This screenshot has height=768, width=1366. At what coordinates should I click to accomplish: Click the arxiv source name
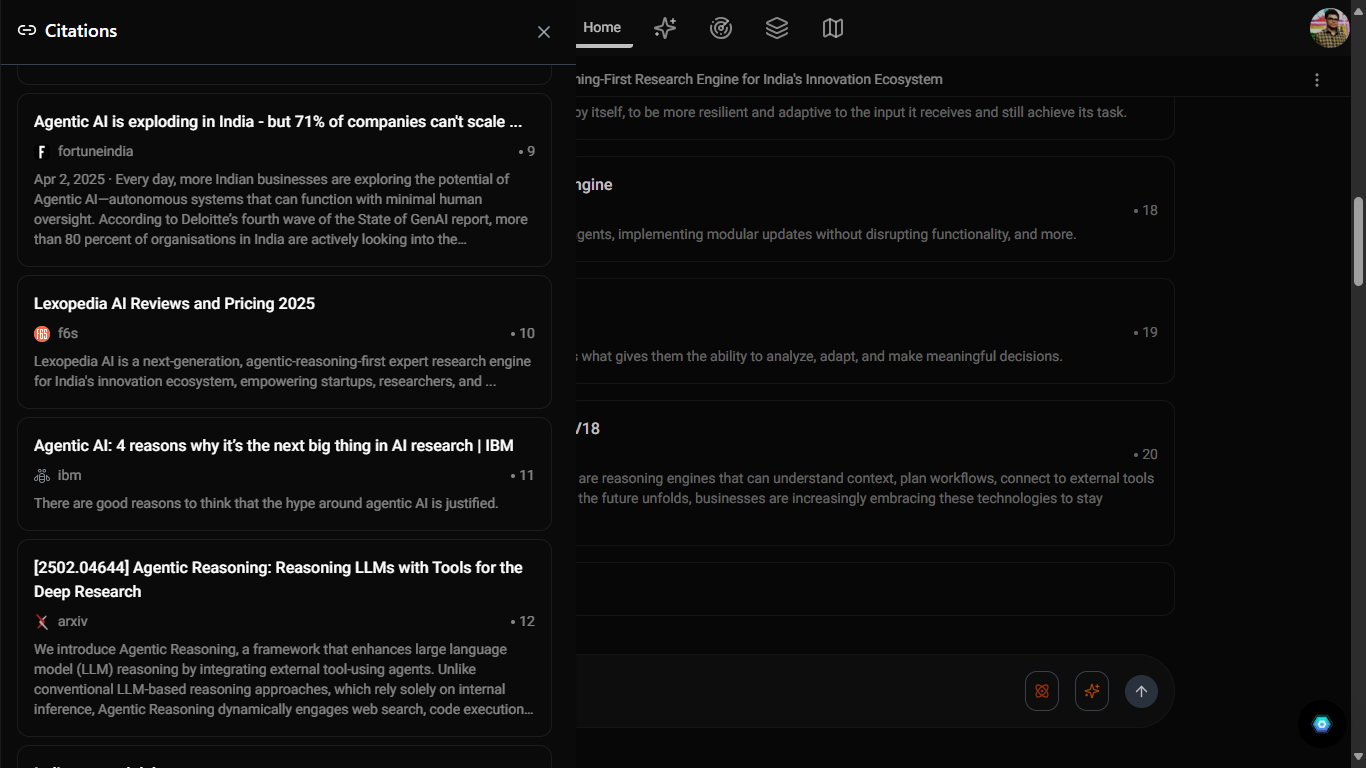pyautogui.click(x=73, y=622)
